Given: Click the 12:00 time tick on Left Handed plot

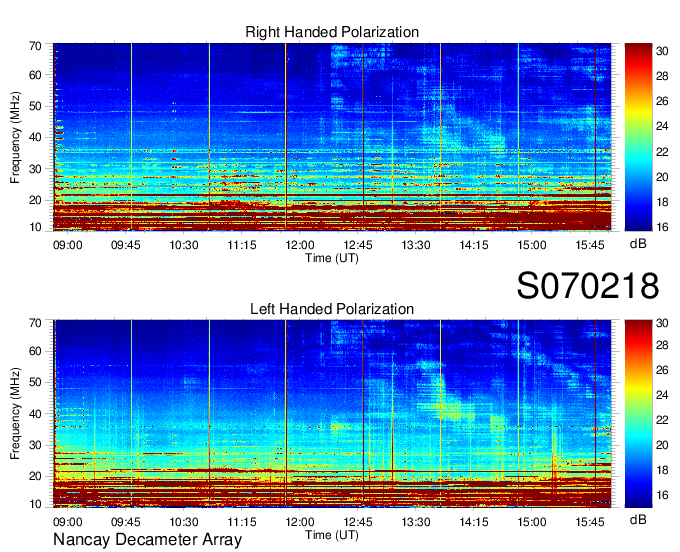Looking at the screenshot, I should pyautogui.click(x=300, y=522).
